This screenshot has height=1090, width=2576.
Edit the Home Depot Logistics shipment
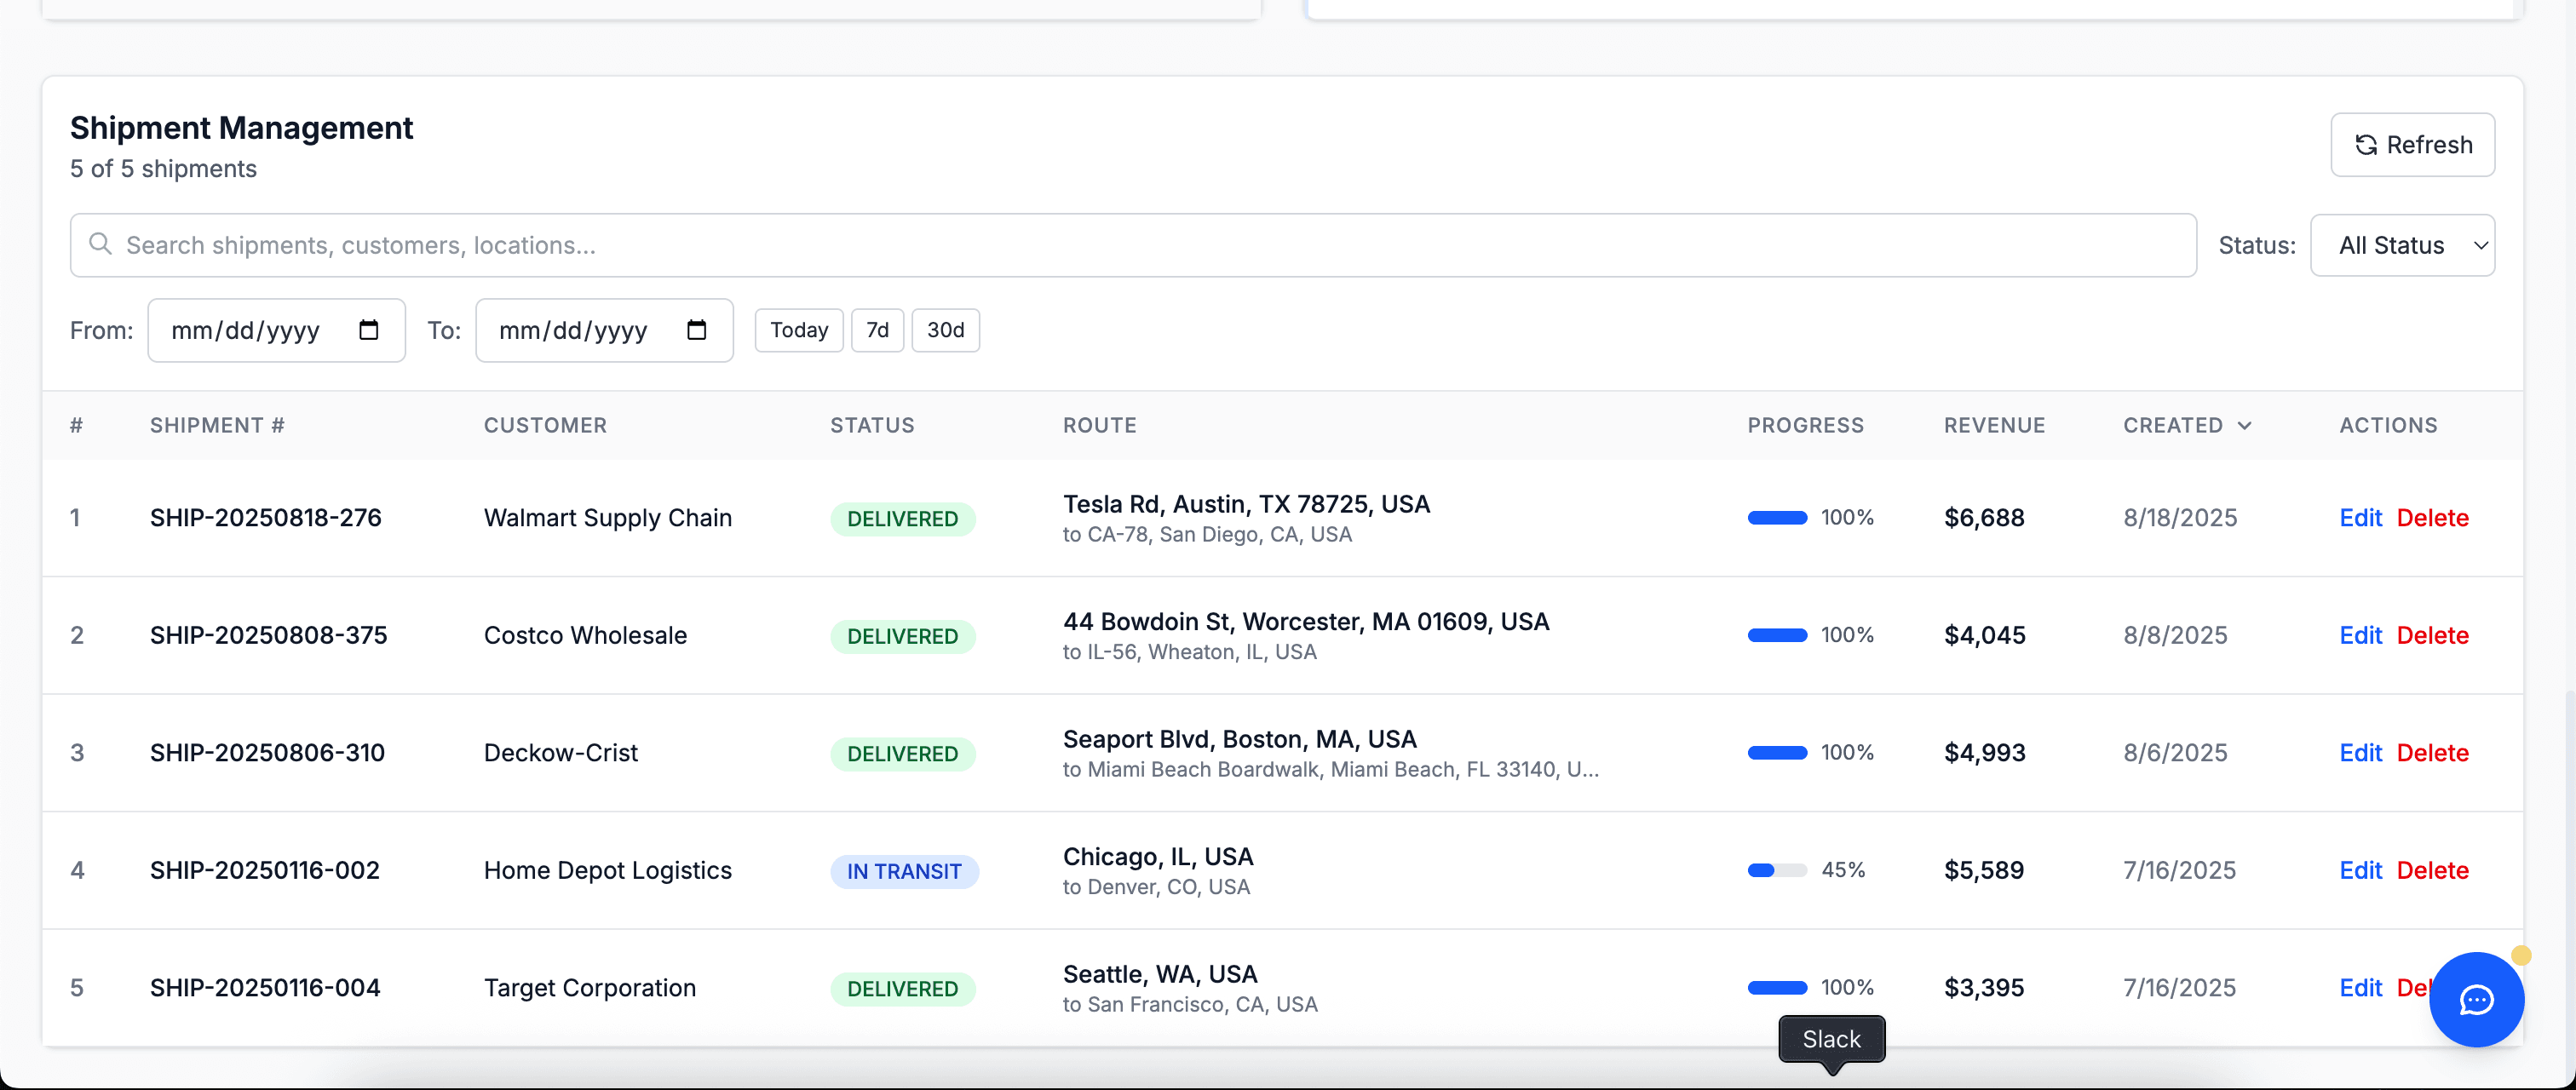2361,869
